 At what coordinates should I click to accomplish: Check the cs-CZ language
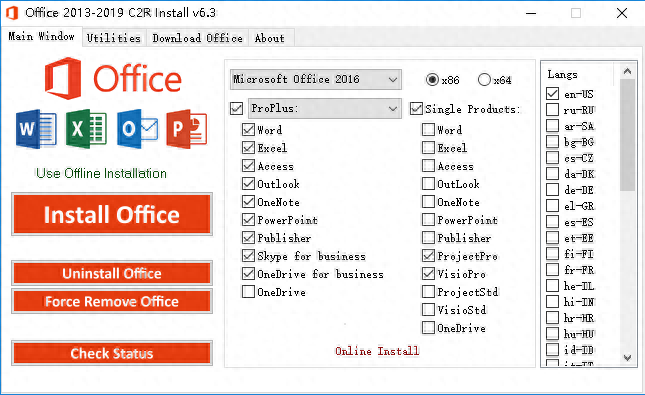pyautogui.click(x=552, y=158)
